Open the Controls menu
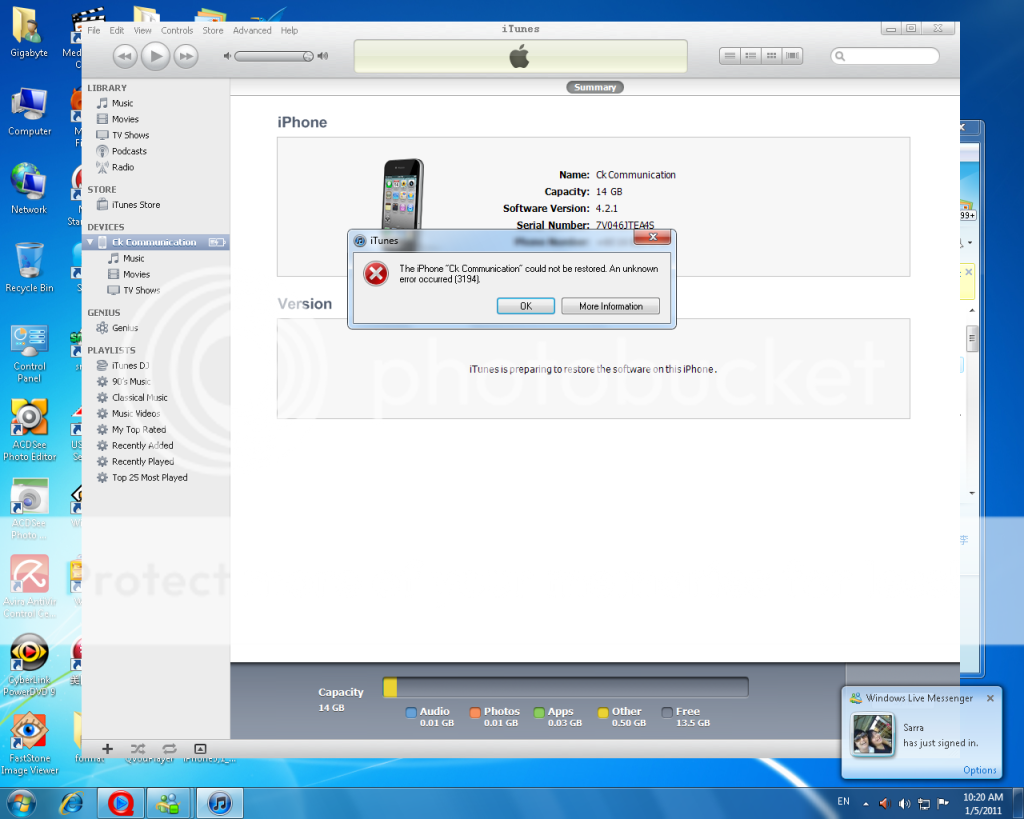The image size is (1024, 819). 177,30
